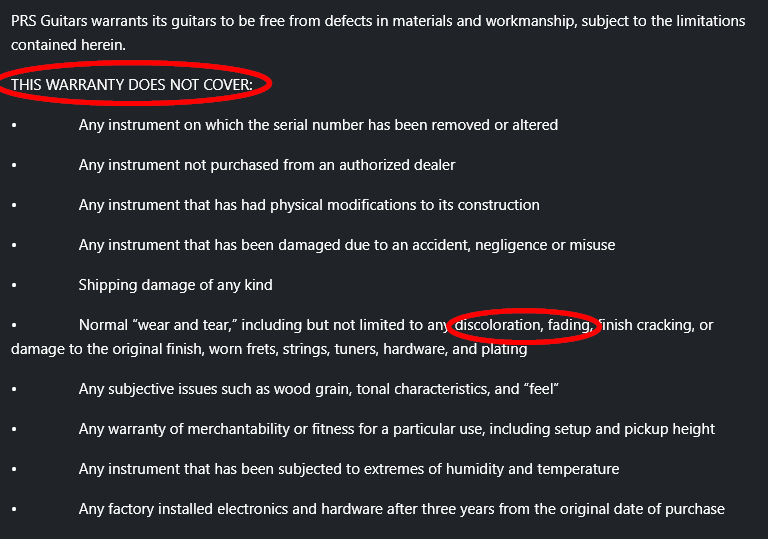768x539 pixels.
Task: Click the 'worn frets, strings, tuners' line
Action: pos(269,349)
